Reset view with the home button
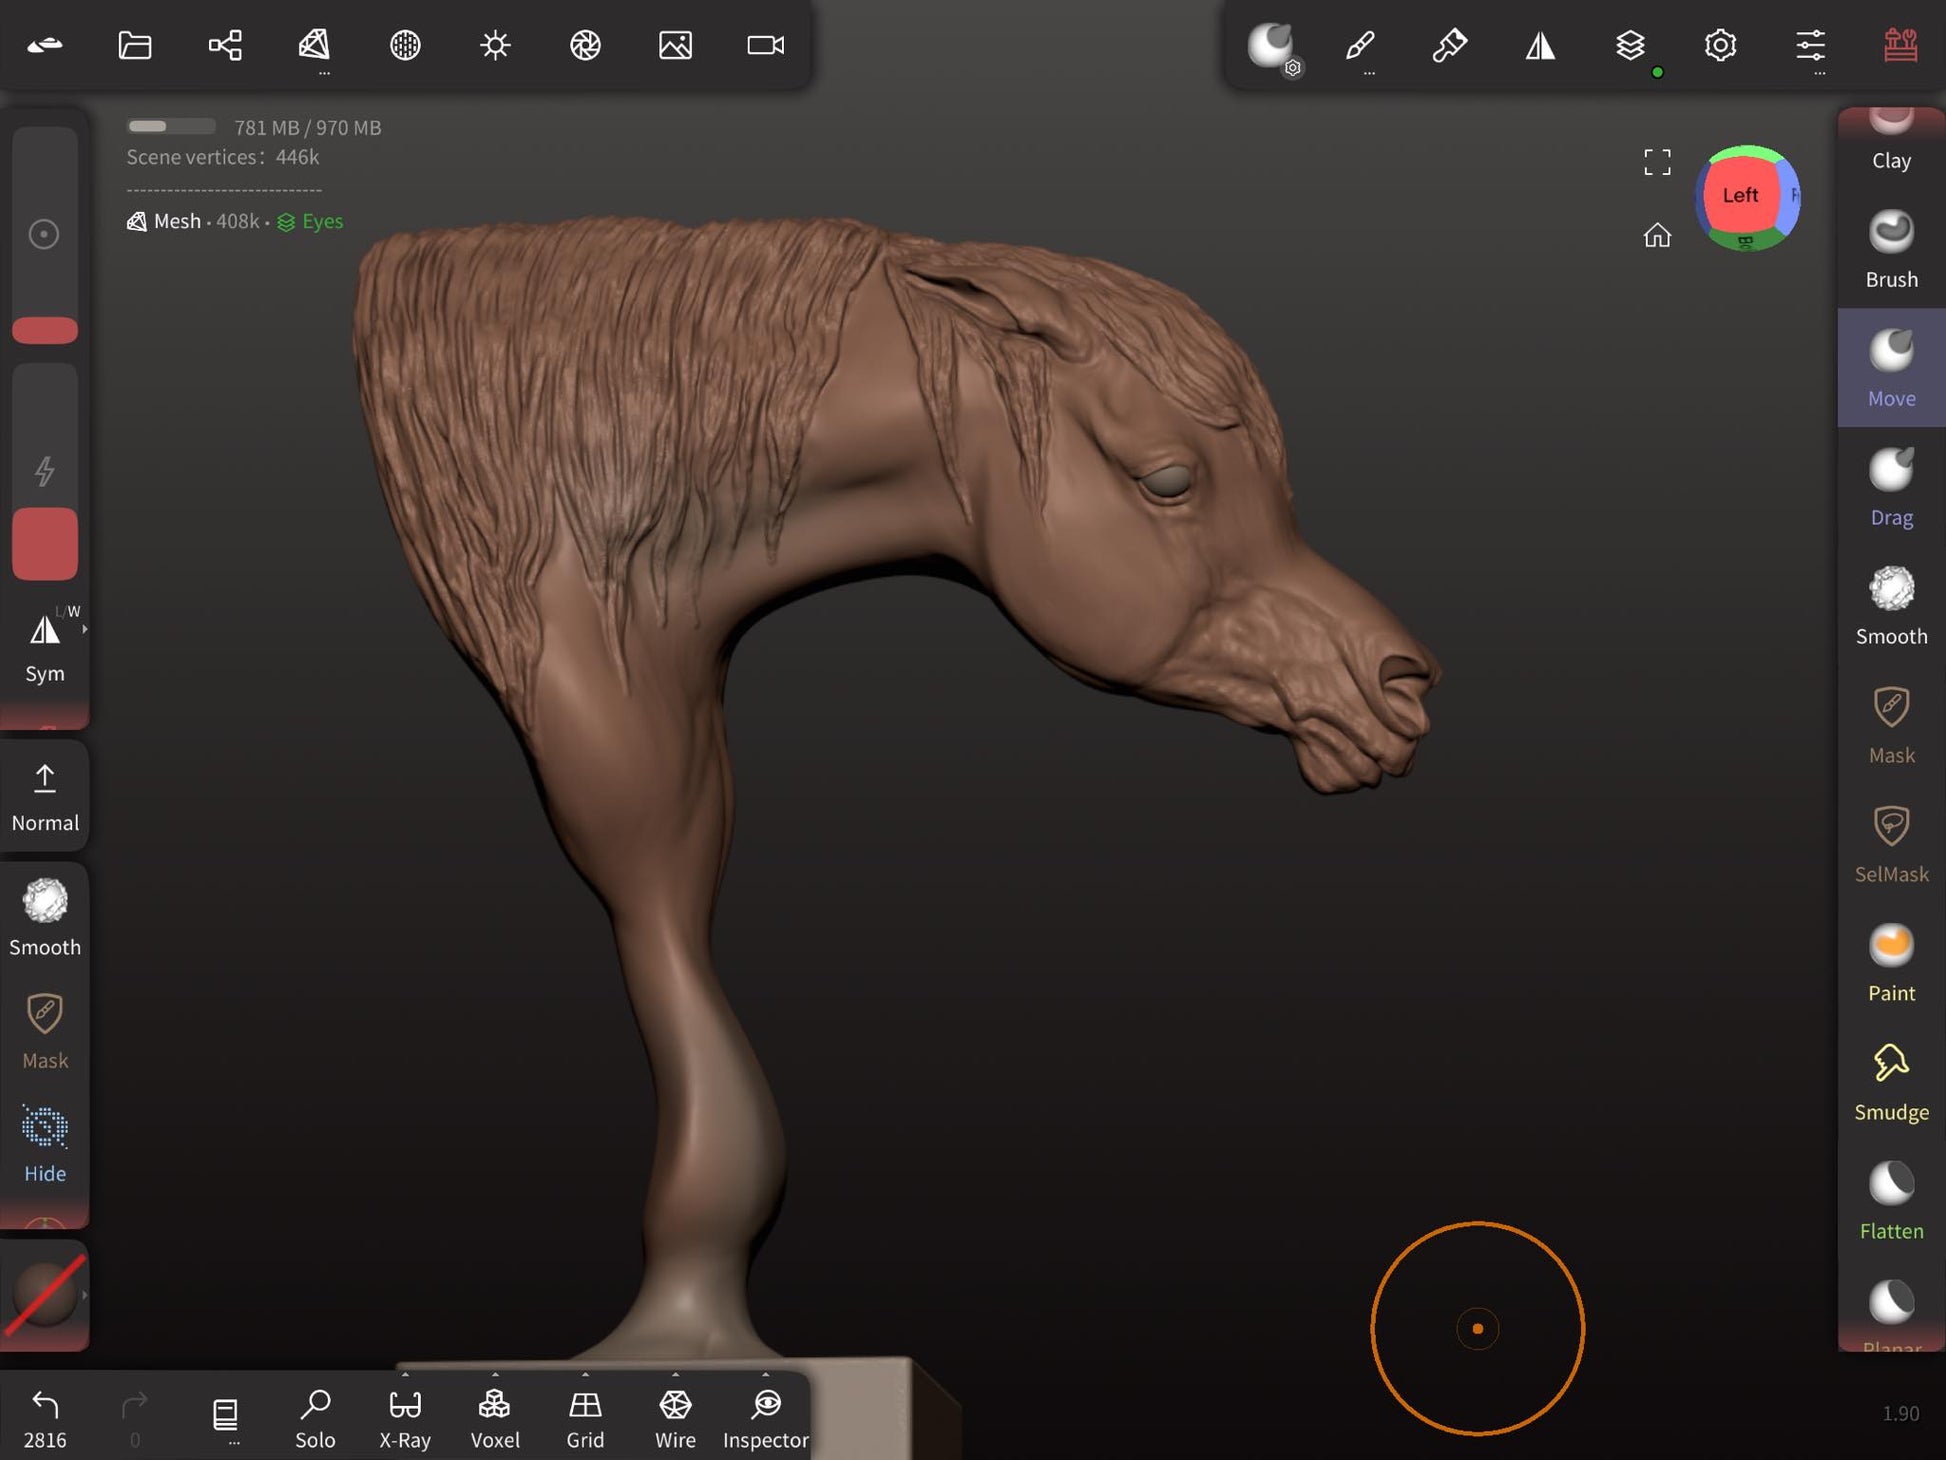The width and height of the screenshot is (1946, 1460). [1657, 235]
